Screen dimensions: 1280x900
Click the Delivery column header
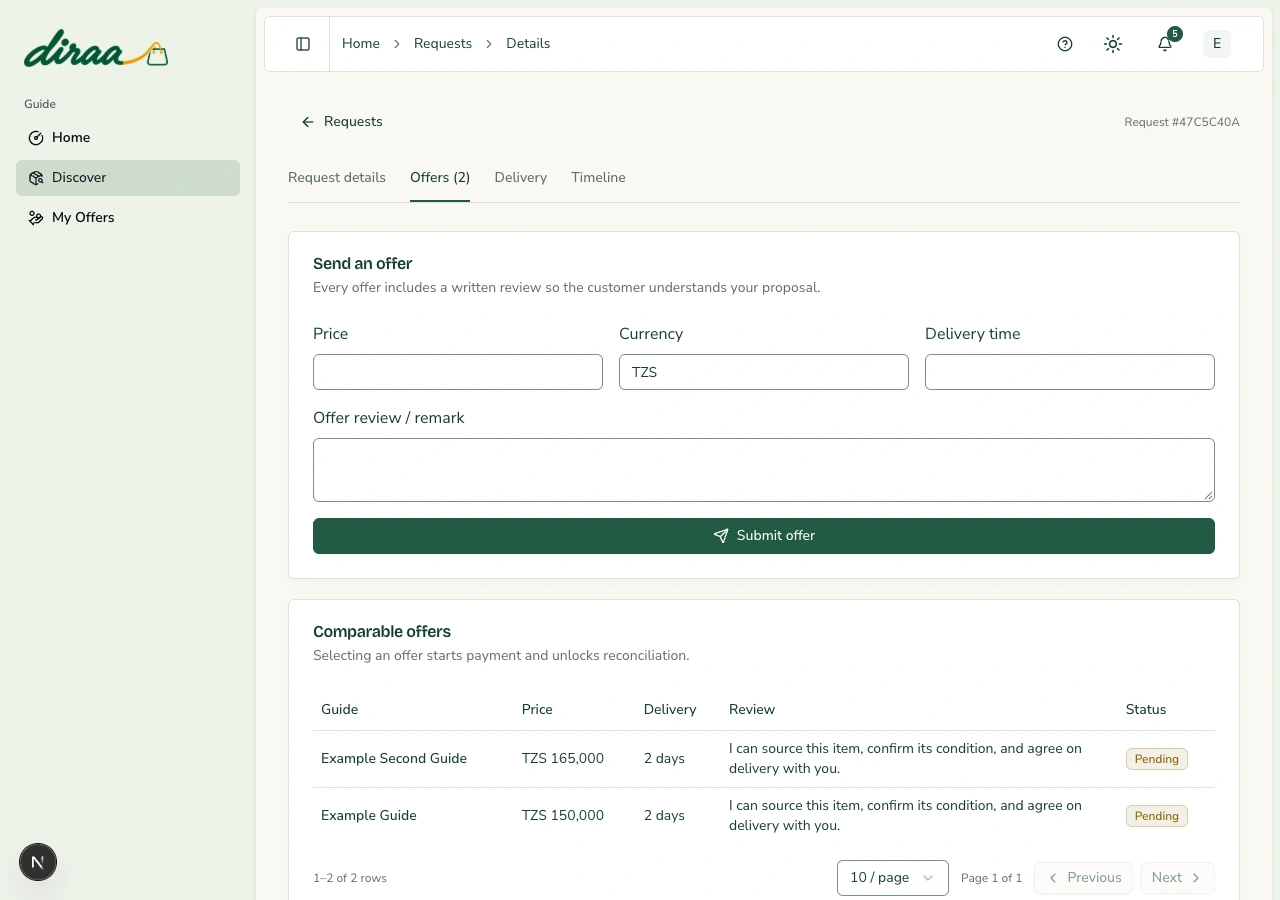point(670,710)
